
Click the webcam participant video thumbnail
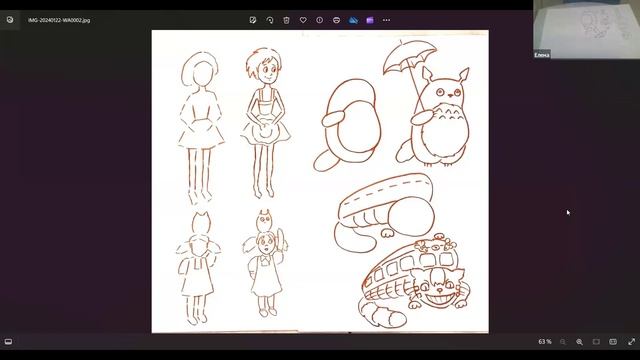(x=587, y=29)
